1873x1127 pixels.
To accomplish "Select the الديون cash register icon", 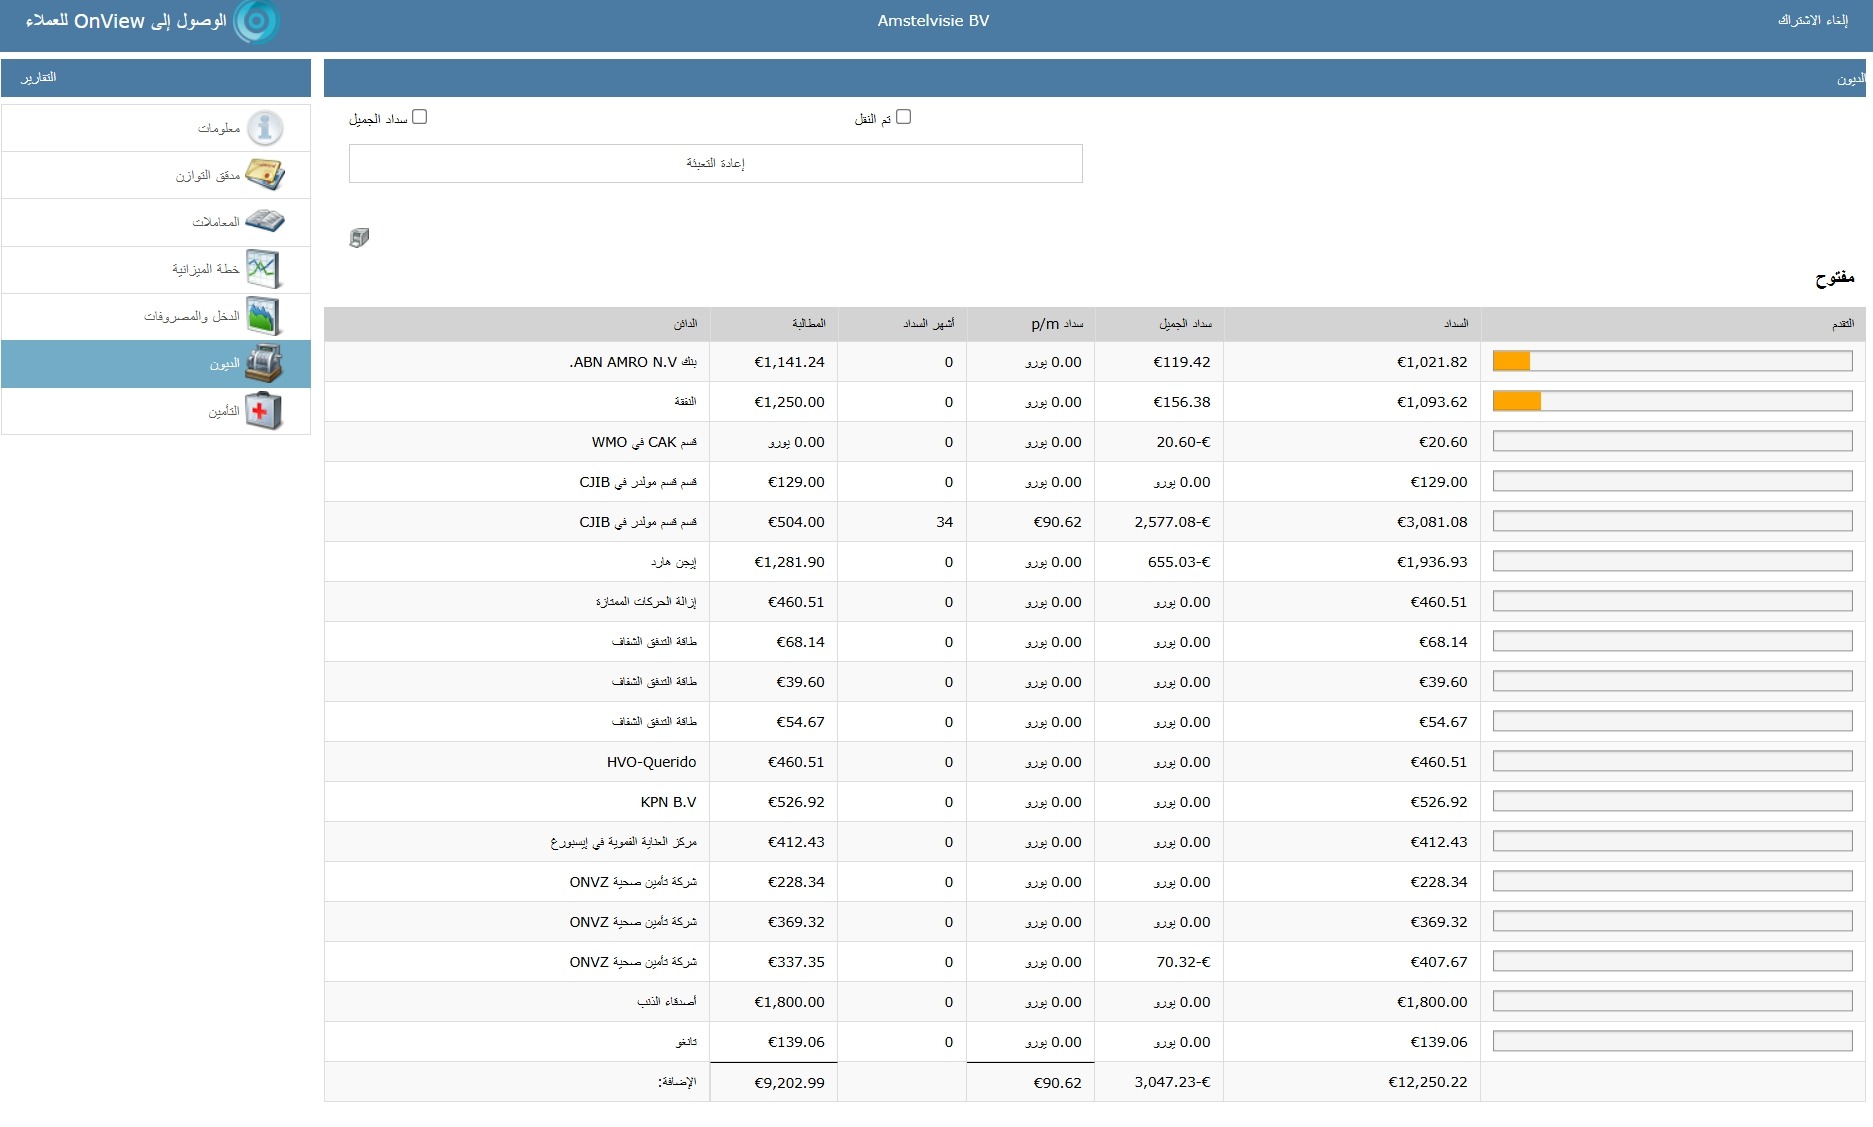I will pyautogui.click(x=264, y=364).
